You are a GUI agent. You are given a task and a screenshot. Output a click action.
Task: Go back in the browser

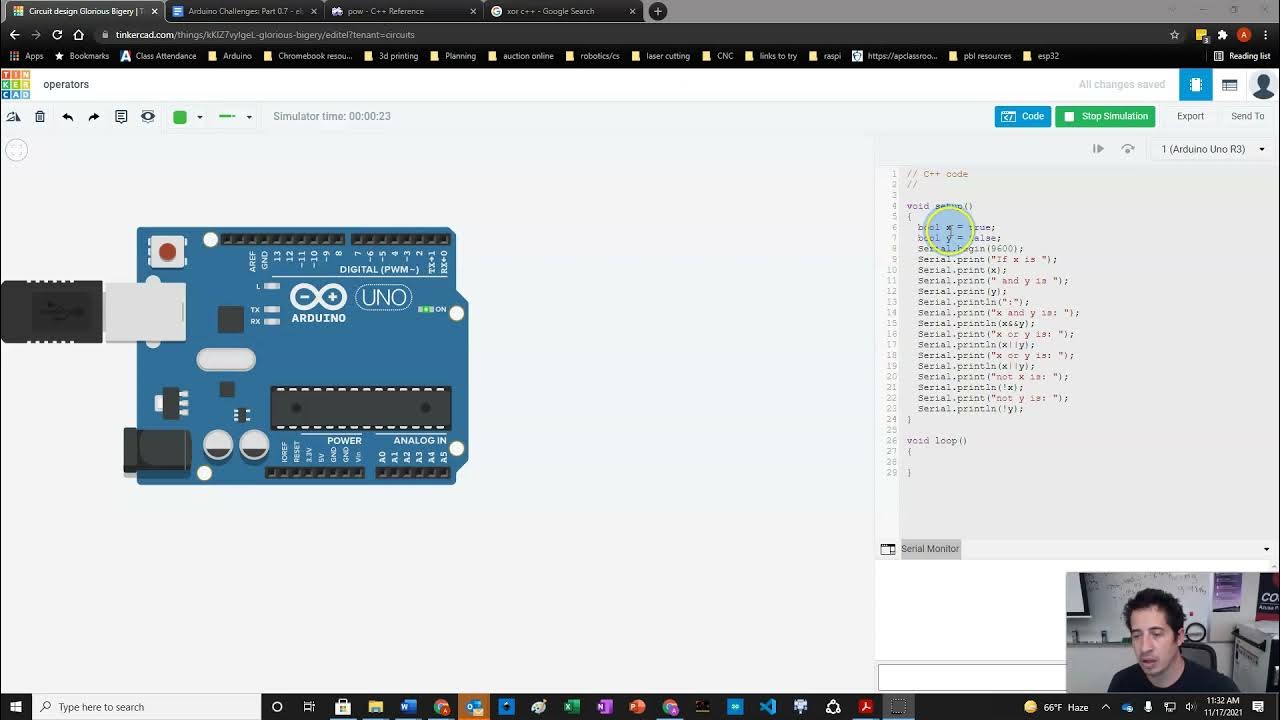pyautogui.click(x=14, y=34)
